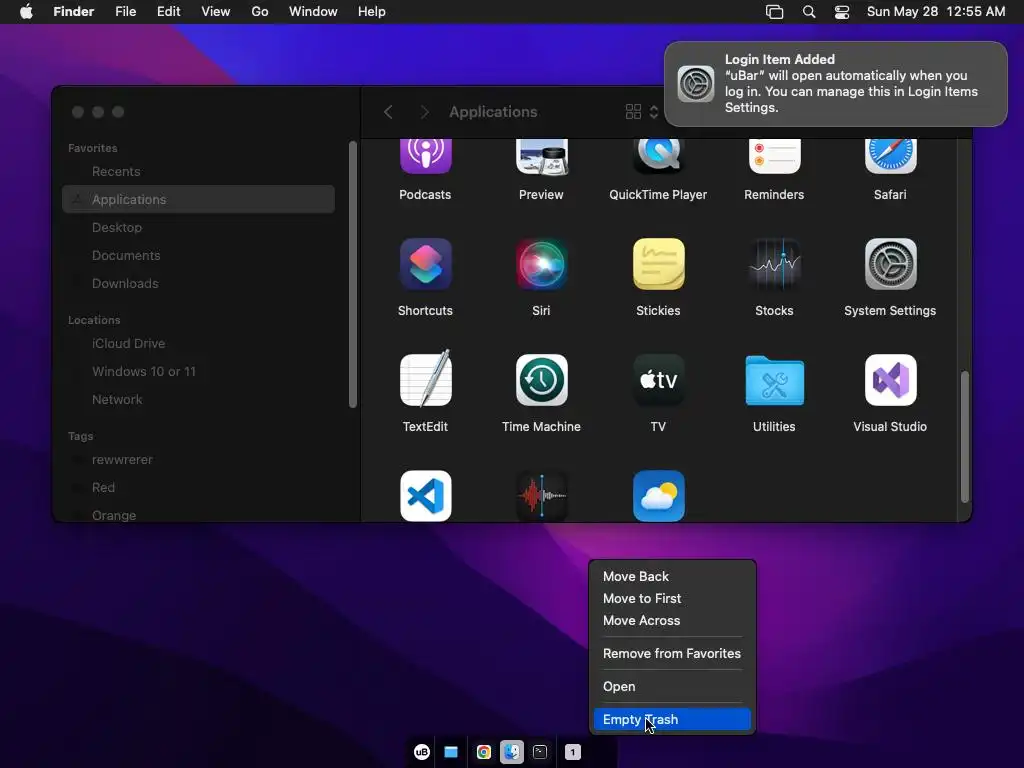Select the Orange tag in sidebar
This screenshot has height=768, width=1024.
199,515
